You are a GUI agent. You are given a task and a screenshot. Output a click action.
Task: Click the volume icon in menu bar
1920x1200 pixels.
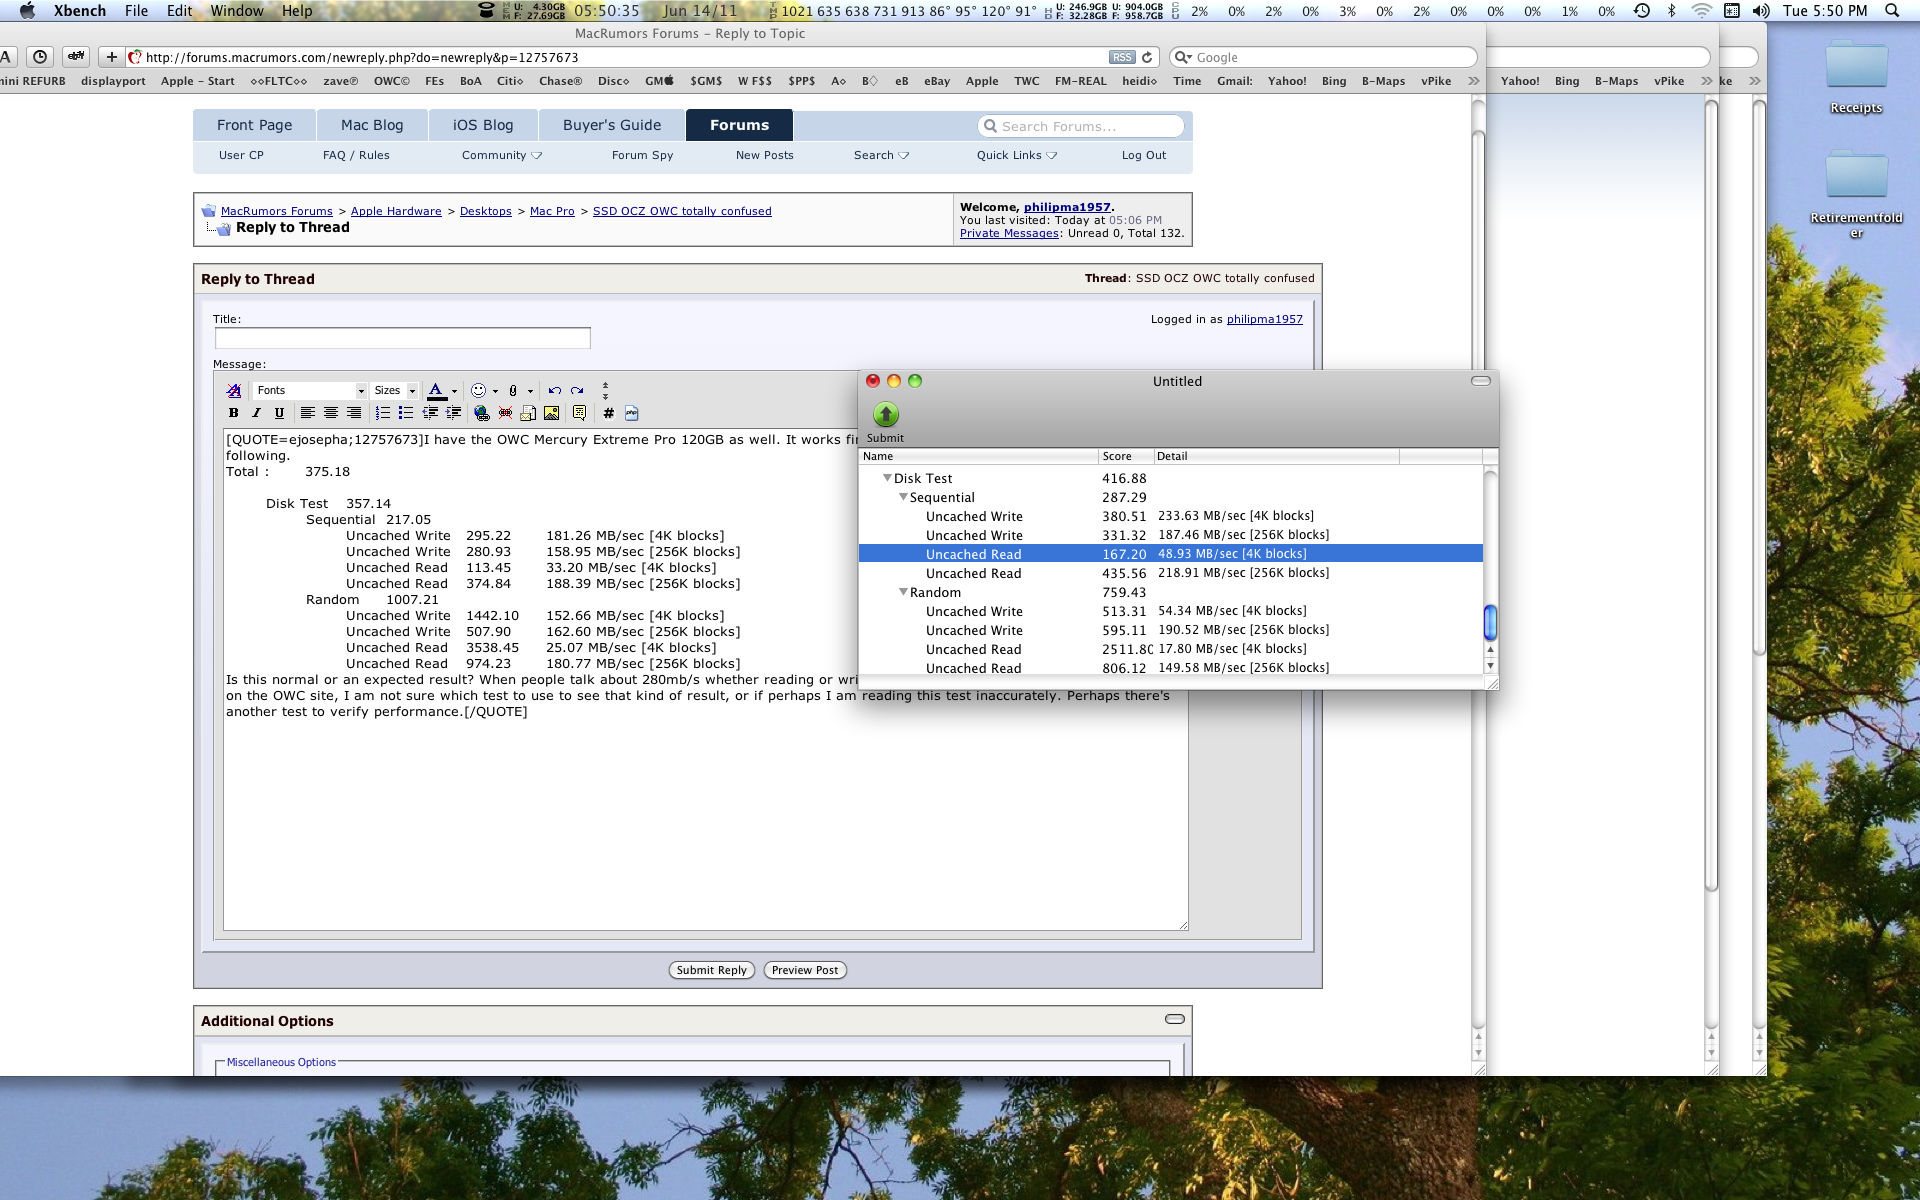tap(1761, 11)
